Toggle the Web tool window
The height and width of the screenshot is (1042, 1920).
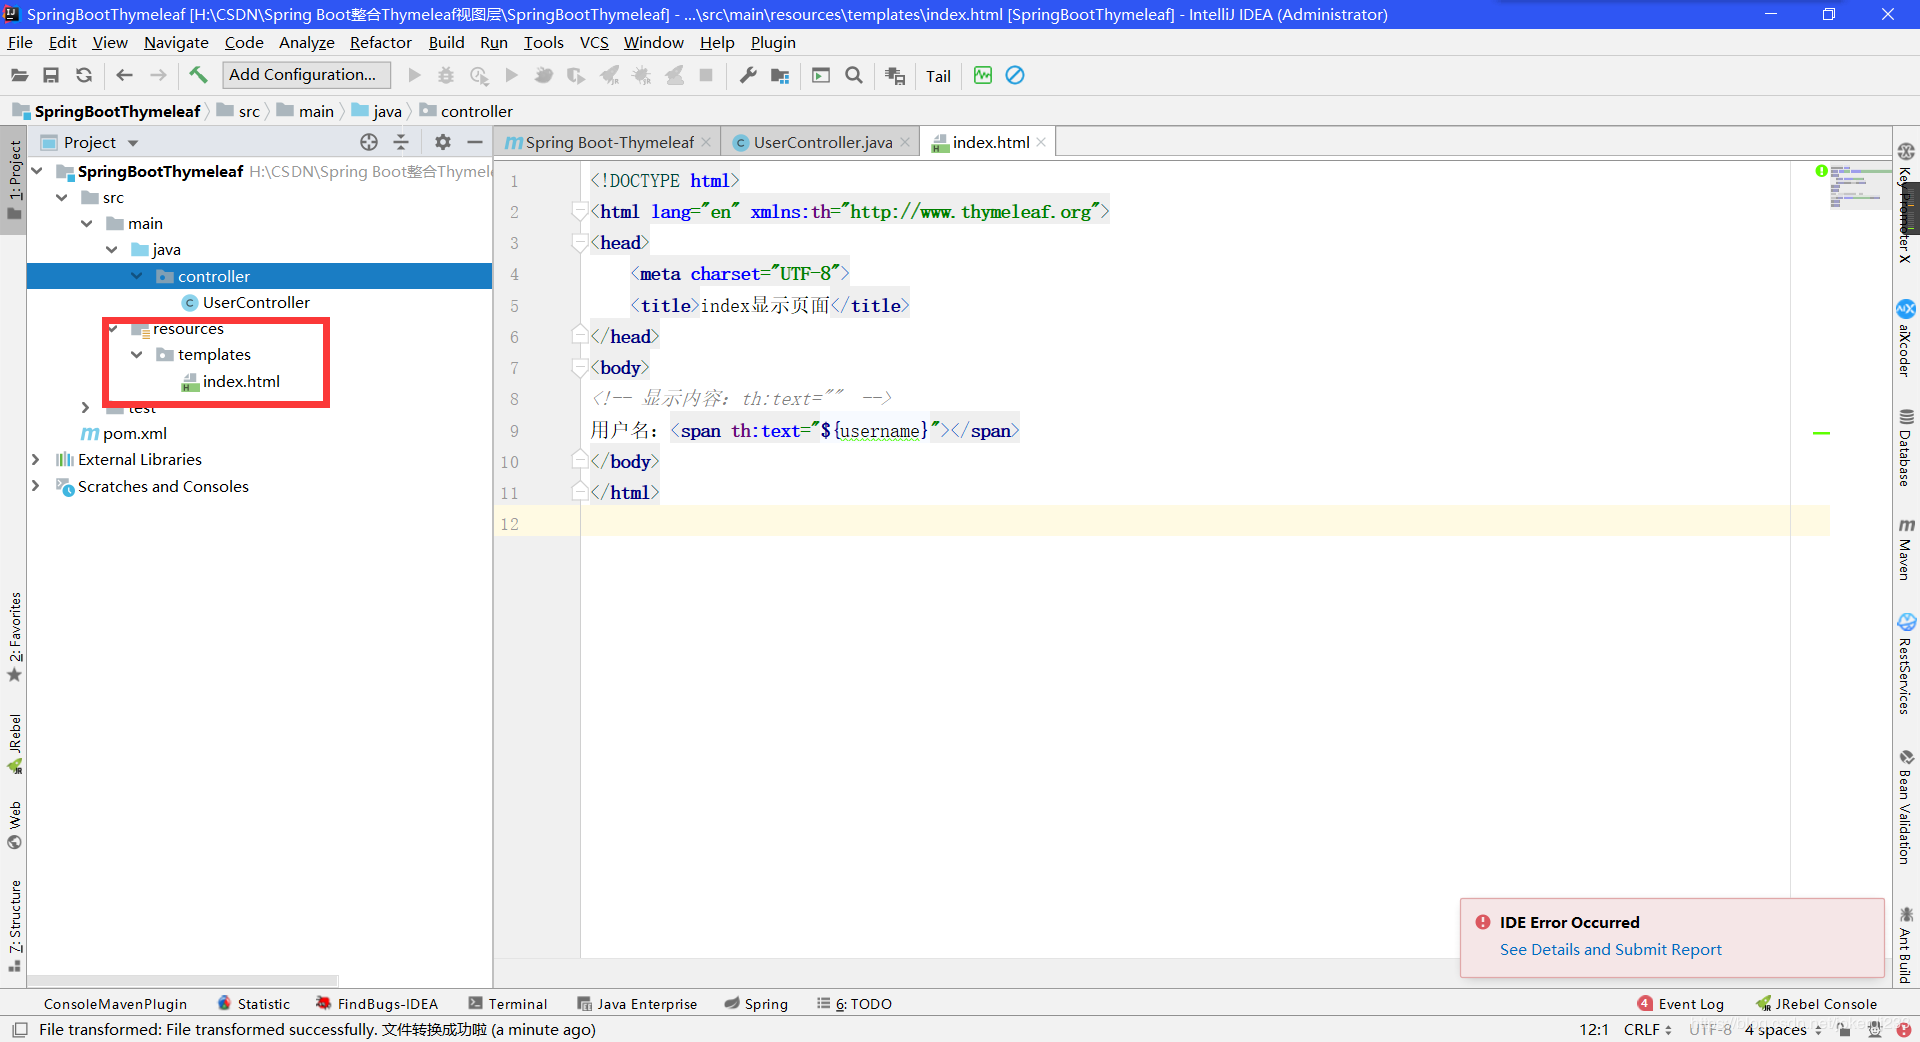(x=14, y=825)
